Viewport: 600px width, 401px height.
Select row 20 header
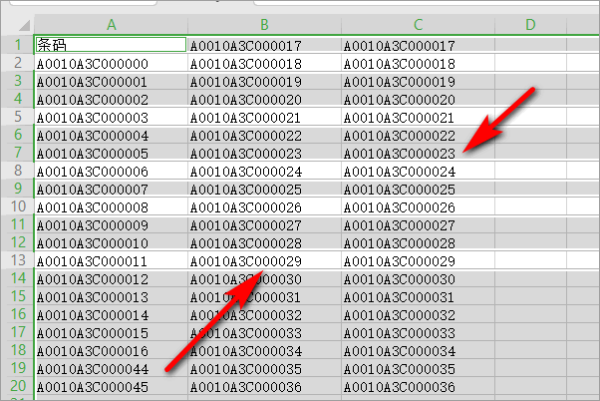click(x=17, y=387)
